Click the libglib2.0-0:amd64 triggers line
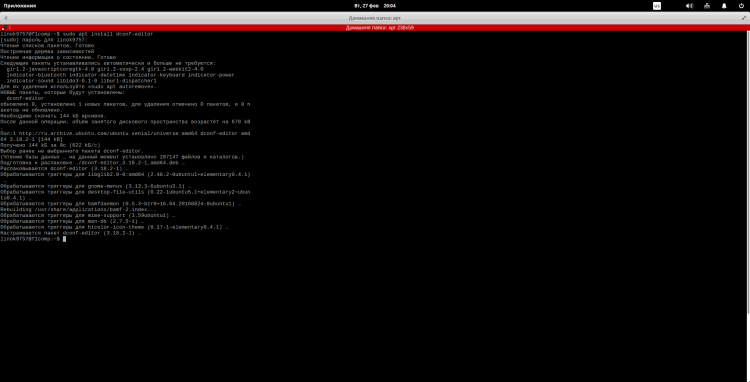 pyautogui.click(x=125, y=175)
